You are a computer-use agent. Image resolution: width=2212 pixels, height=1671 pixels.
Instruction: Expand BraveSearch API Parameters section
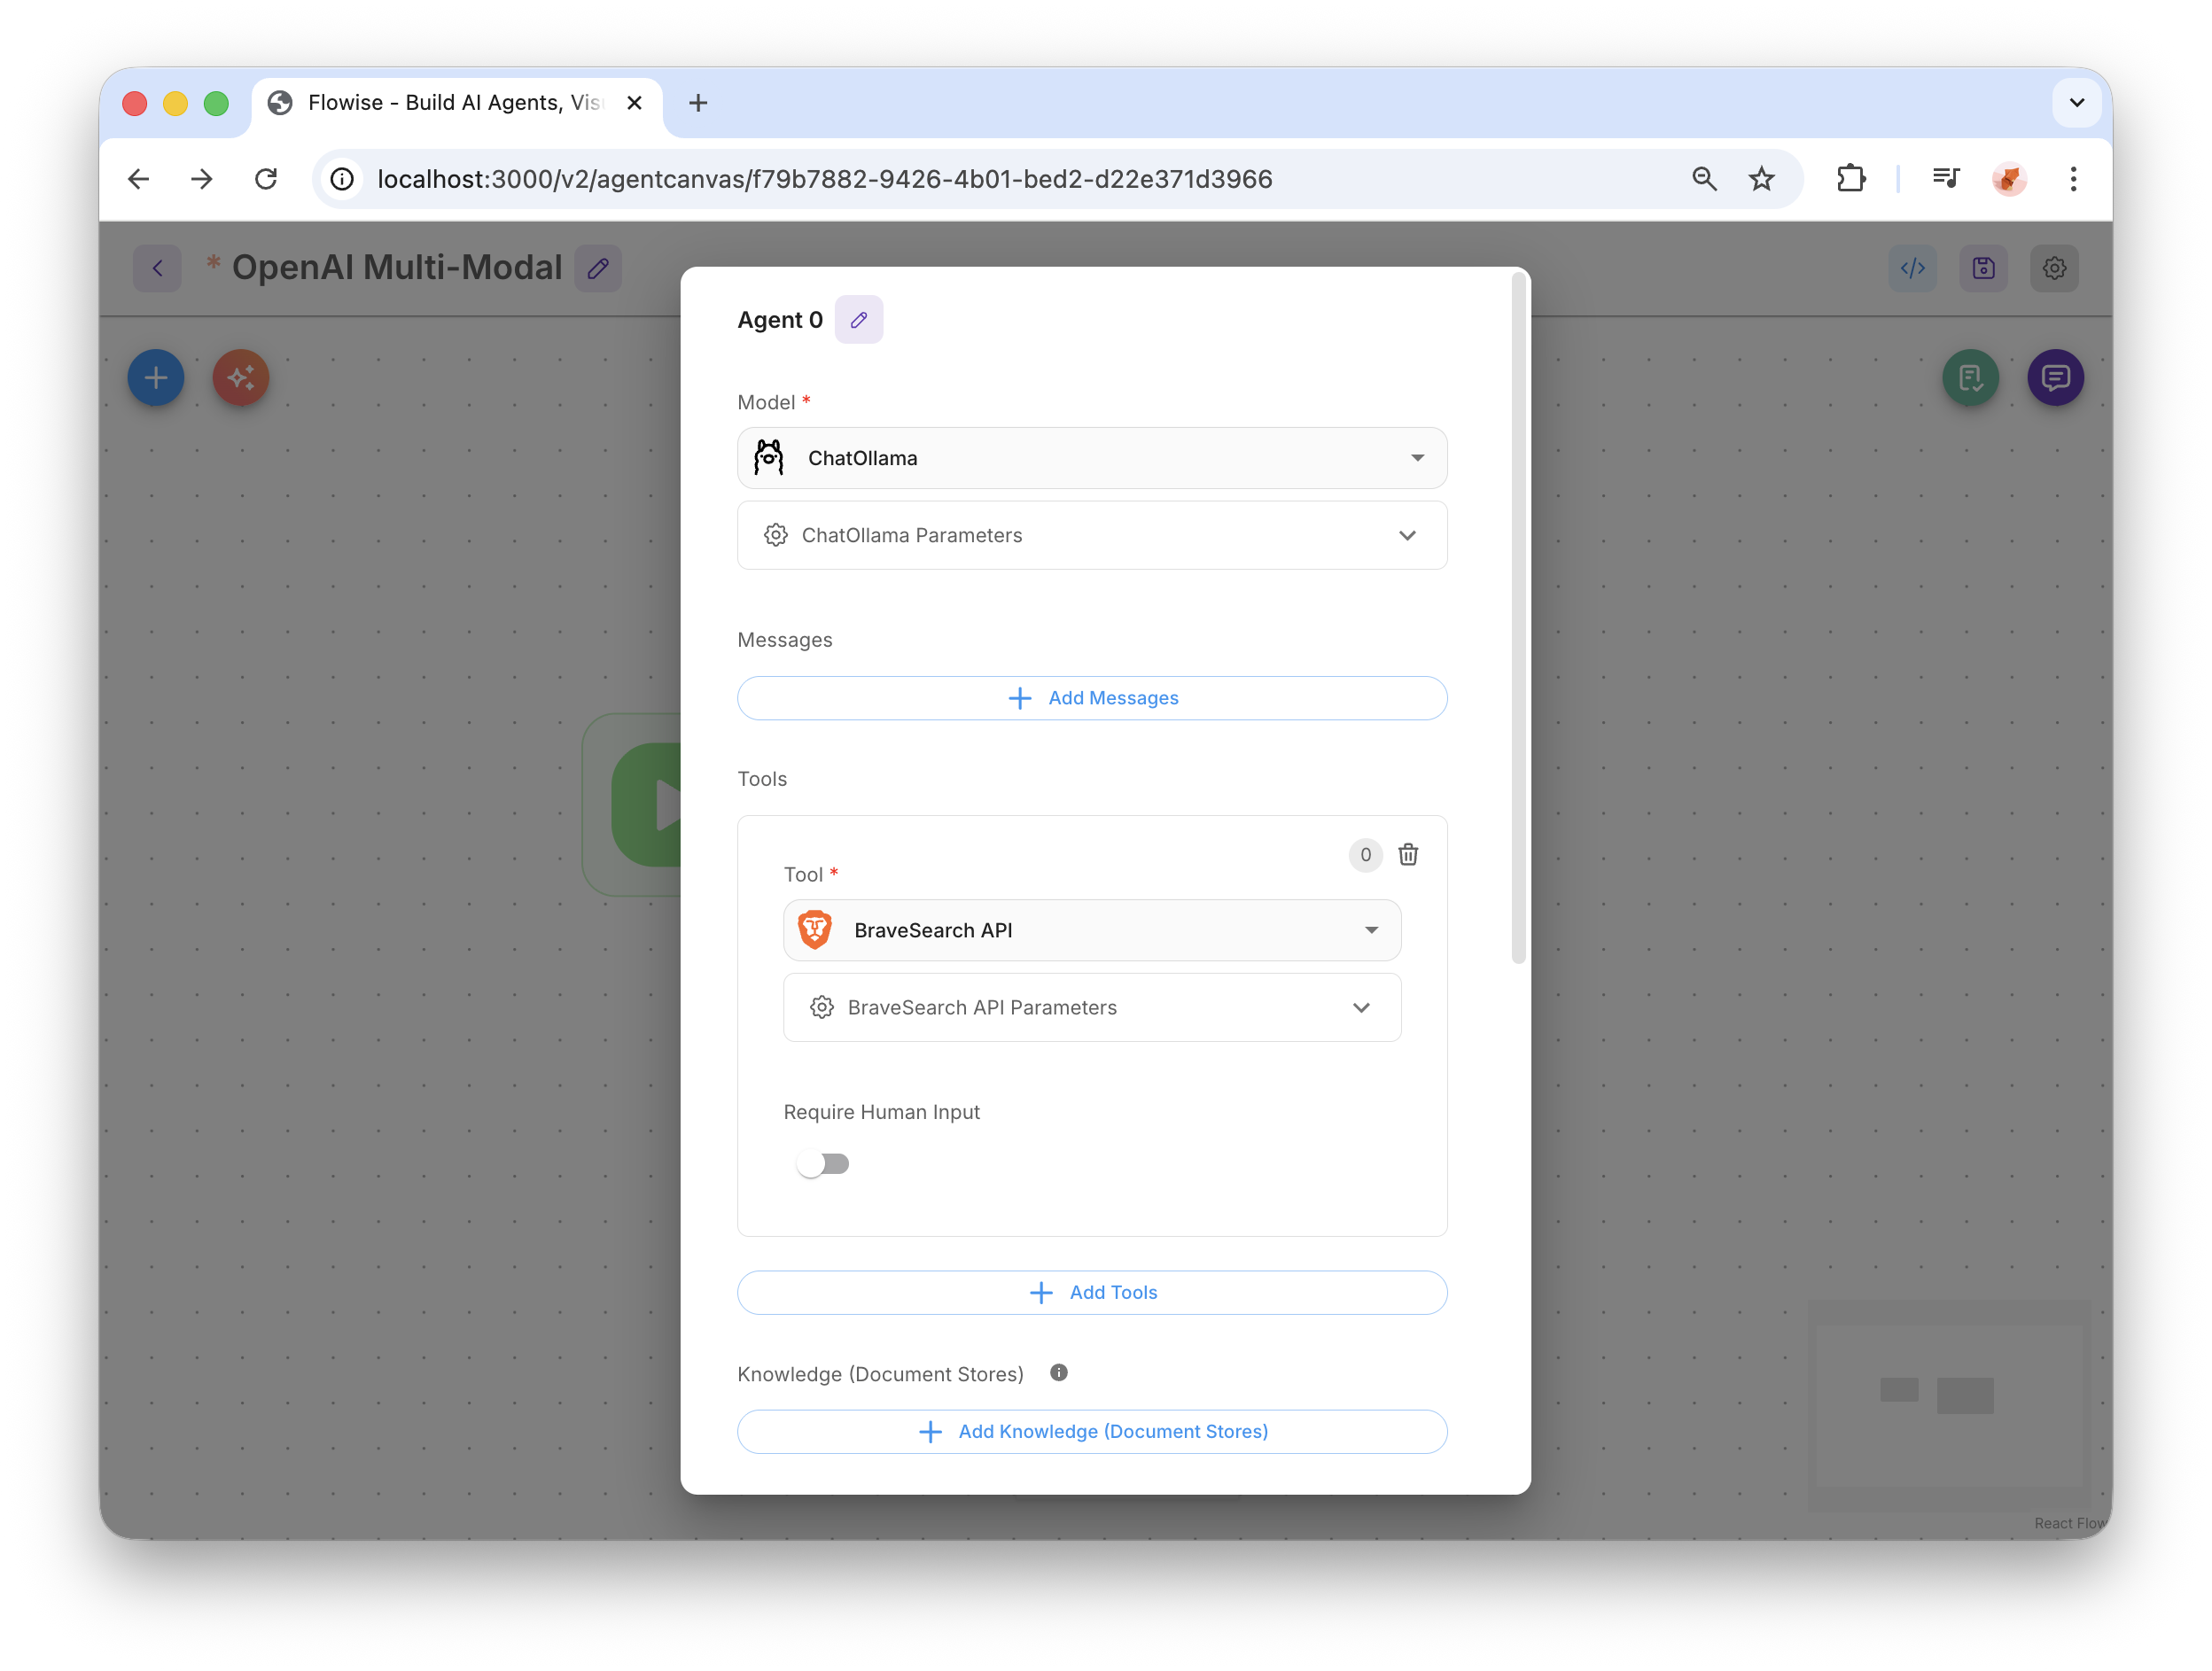(1091, 1007)
